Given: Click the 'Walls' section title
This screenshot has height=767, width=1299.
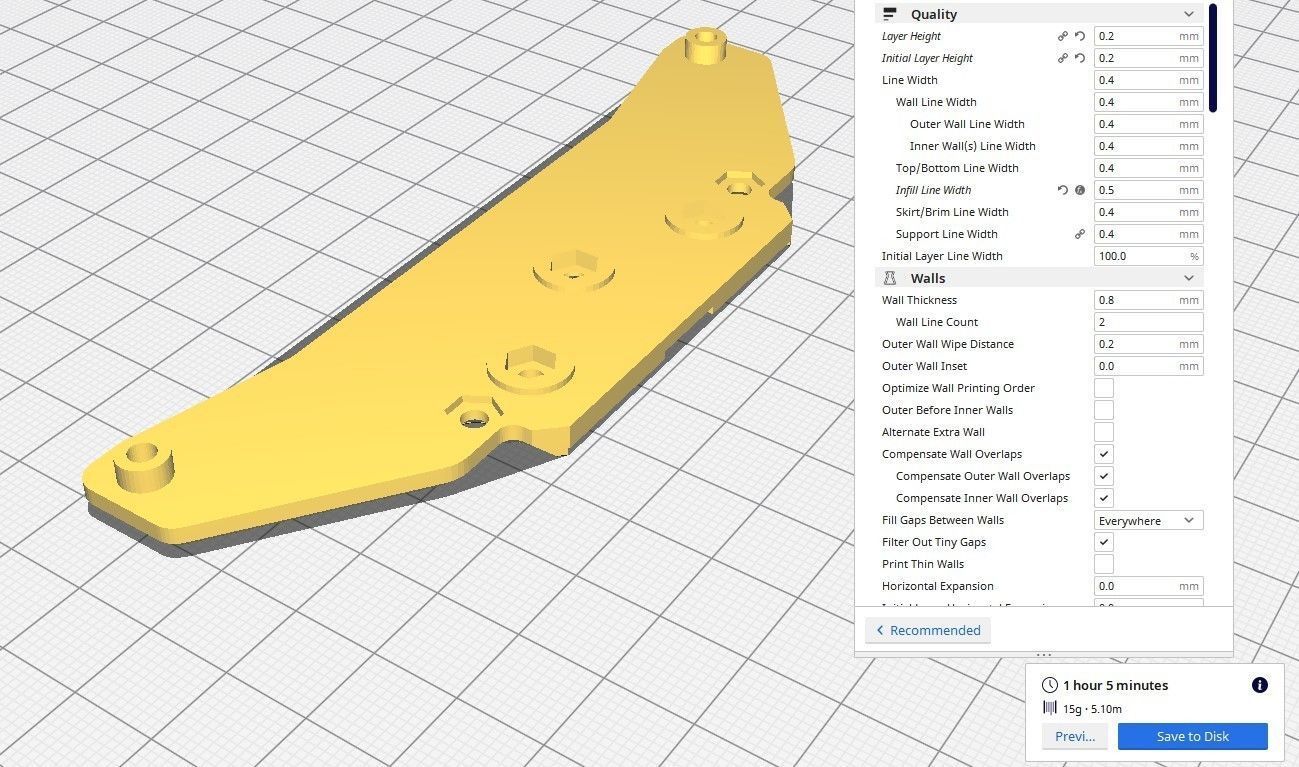Looking at the screenshot, I should (928, 278).
